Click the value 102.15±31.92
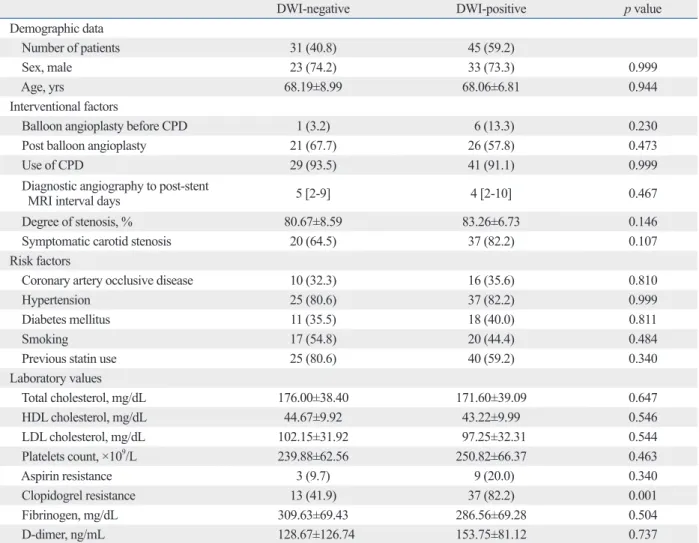 tap(313, 437)
